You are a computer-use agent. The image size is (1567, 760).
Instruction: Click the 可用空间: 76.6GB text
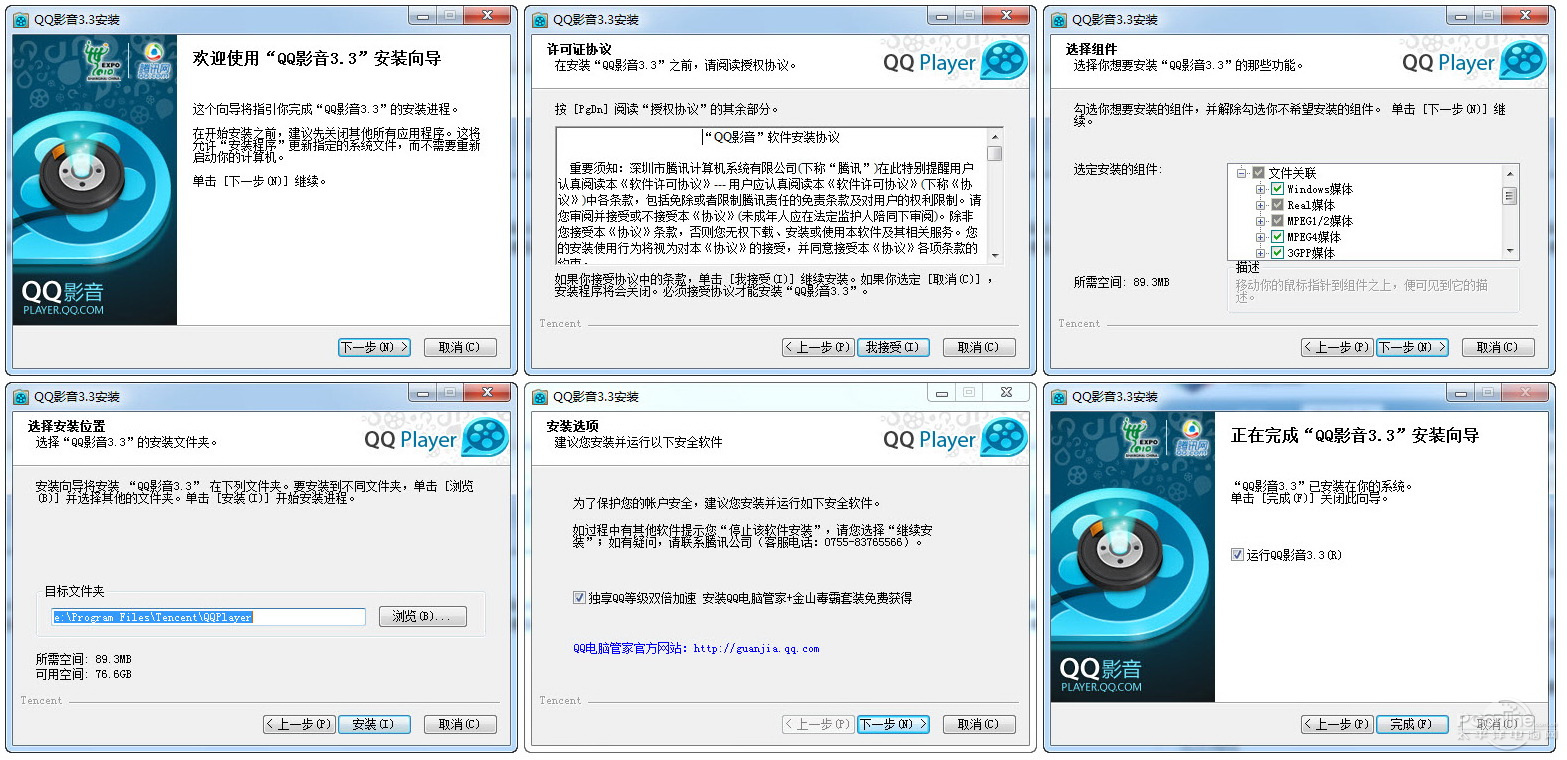(x=83, y=674)
